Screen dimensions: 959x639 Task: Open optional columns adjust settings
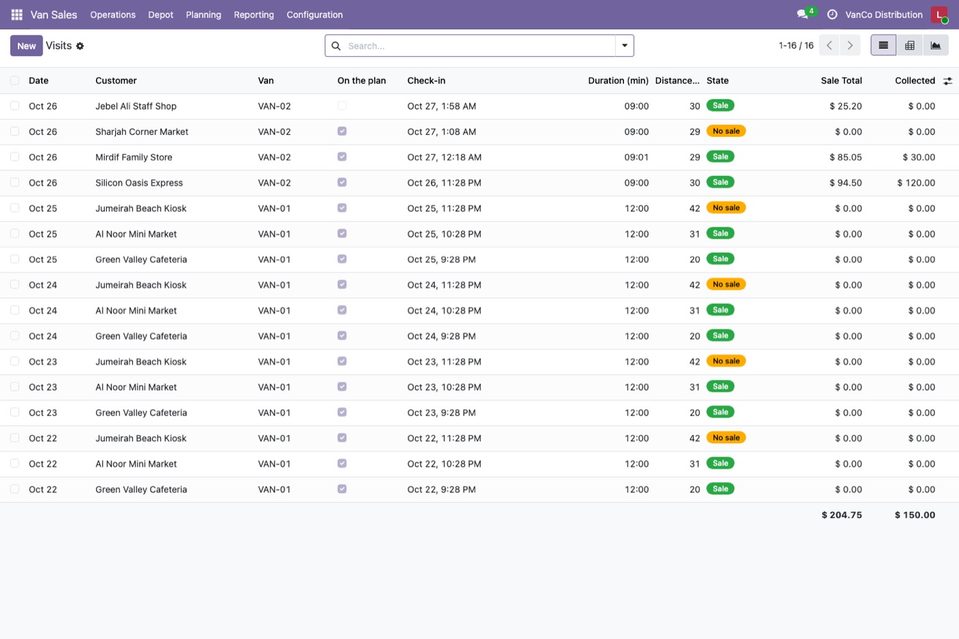[947, 81]
